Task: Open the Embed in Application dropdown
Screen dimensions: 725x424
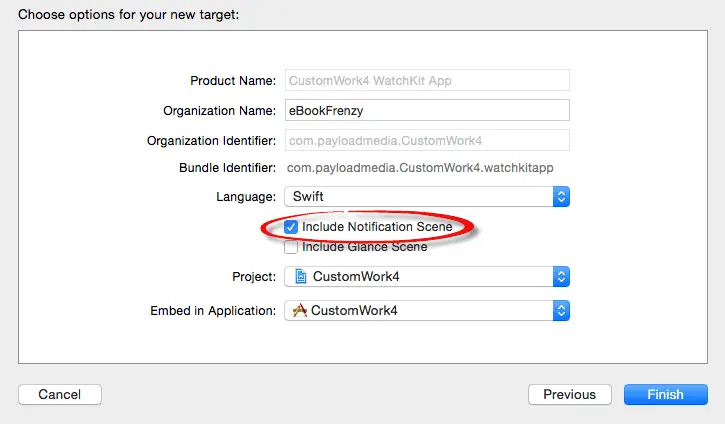Action: (426, 311)
